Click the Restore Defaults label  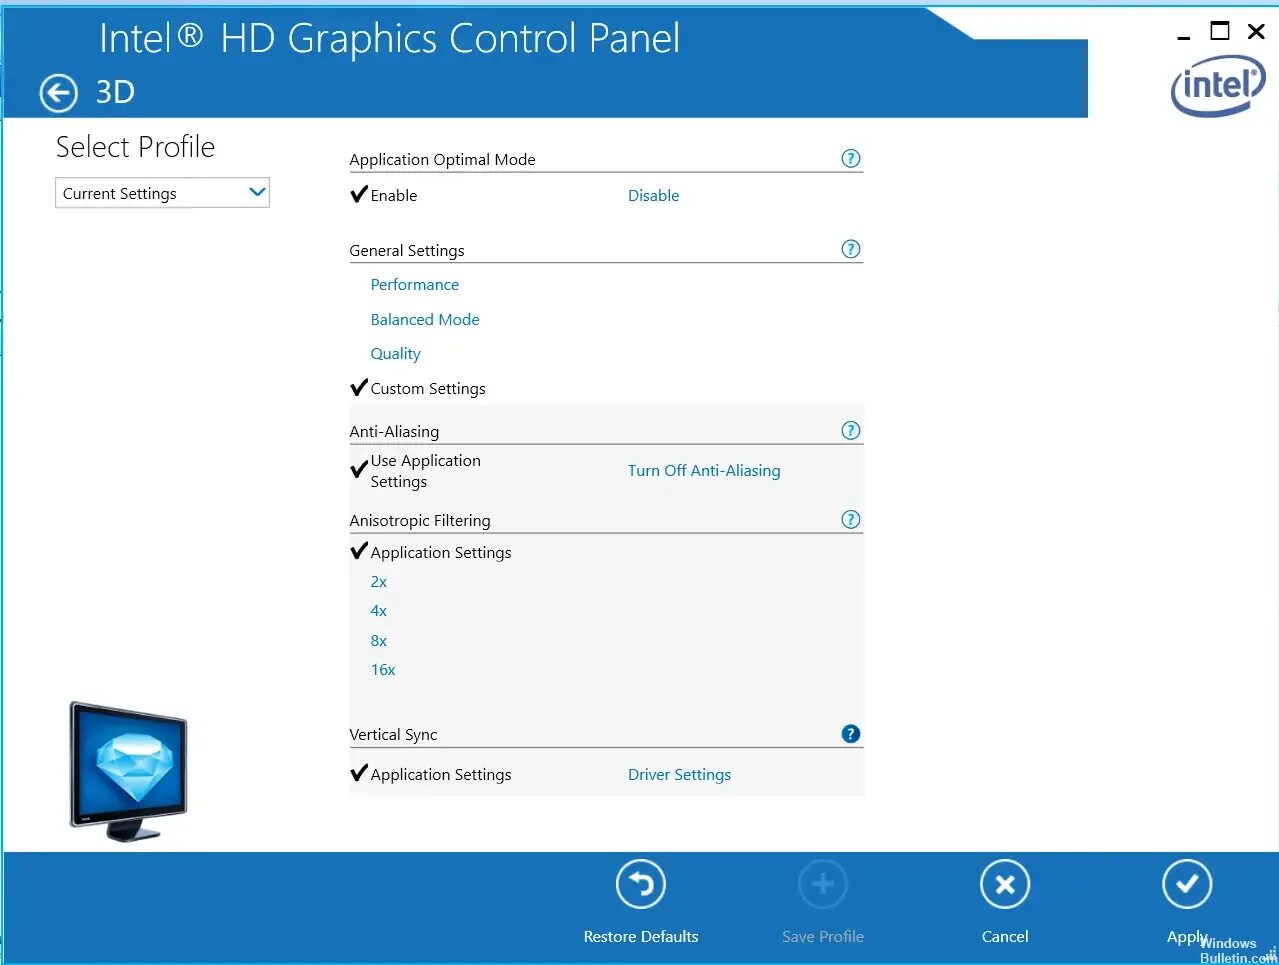pos(641,937)
